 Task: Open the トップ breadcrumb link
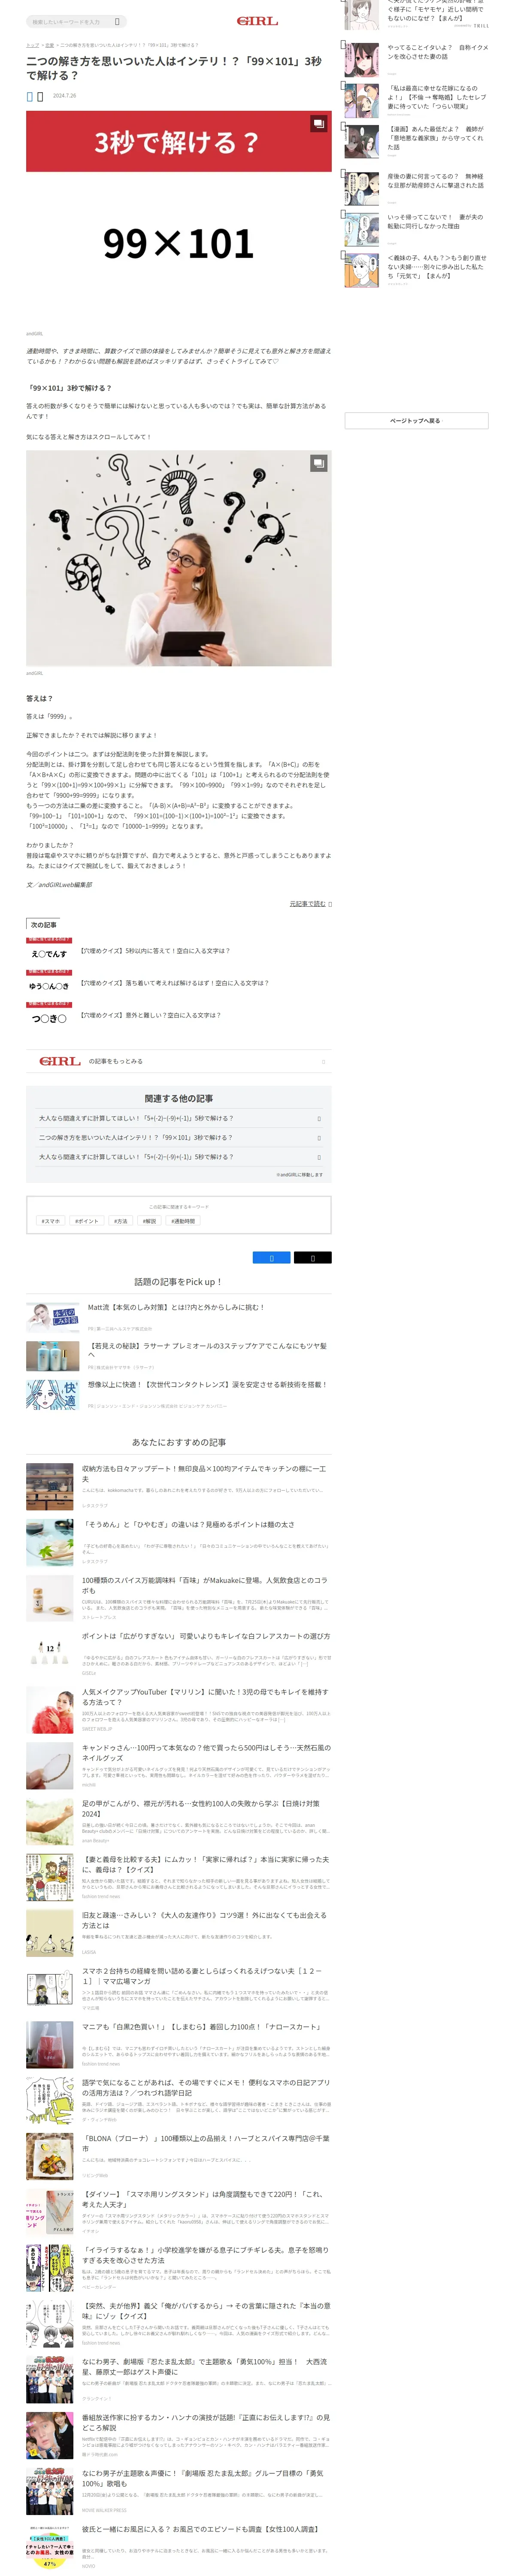click(x=32, y=45)
